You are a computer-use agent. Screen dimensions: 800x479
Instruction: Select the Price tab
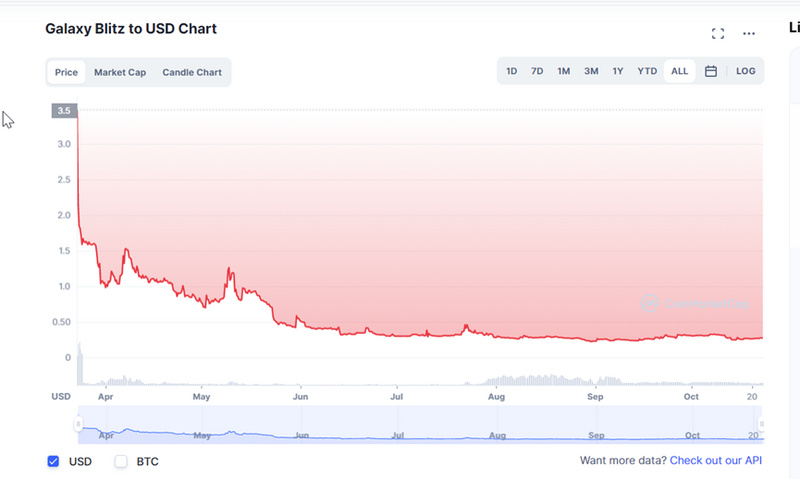pyautogui.click(x=66, y=72)
